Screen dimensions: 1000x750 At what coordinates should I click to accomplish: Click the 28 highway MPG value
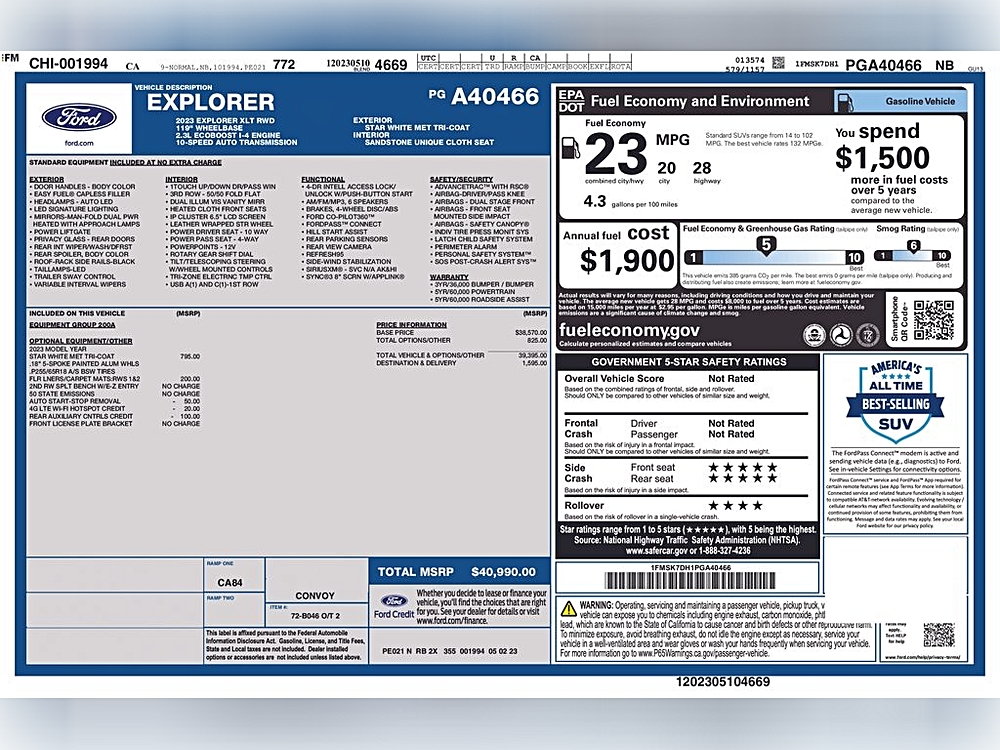click(x=702, y=168)
